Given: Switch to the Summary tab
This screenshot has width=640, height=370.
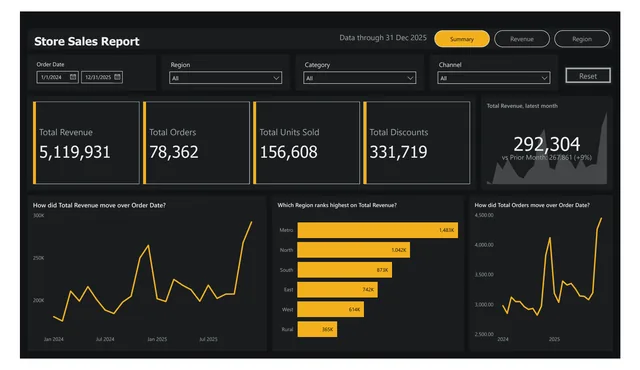Looking at the screenshot, I should click(x=462, y=39).
